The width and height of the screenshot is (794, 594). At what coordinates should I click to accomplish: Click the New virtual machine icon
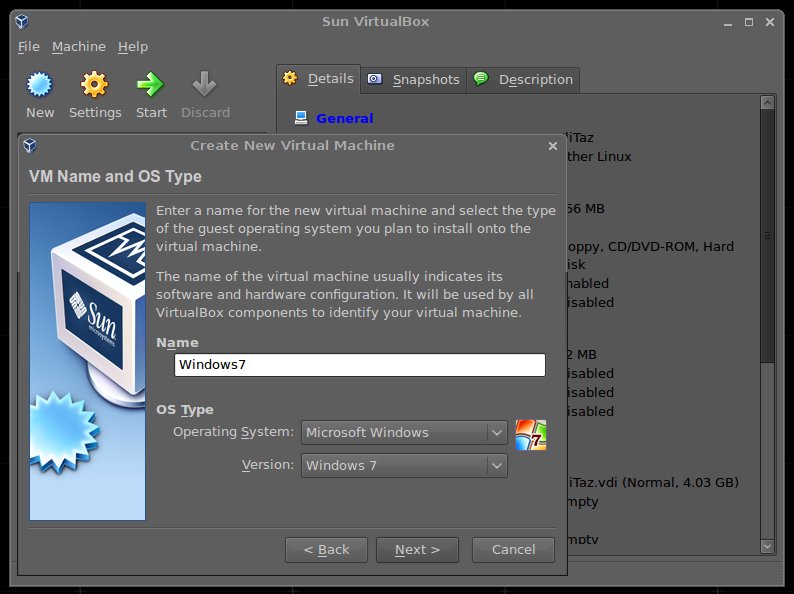39,85
